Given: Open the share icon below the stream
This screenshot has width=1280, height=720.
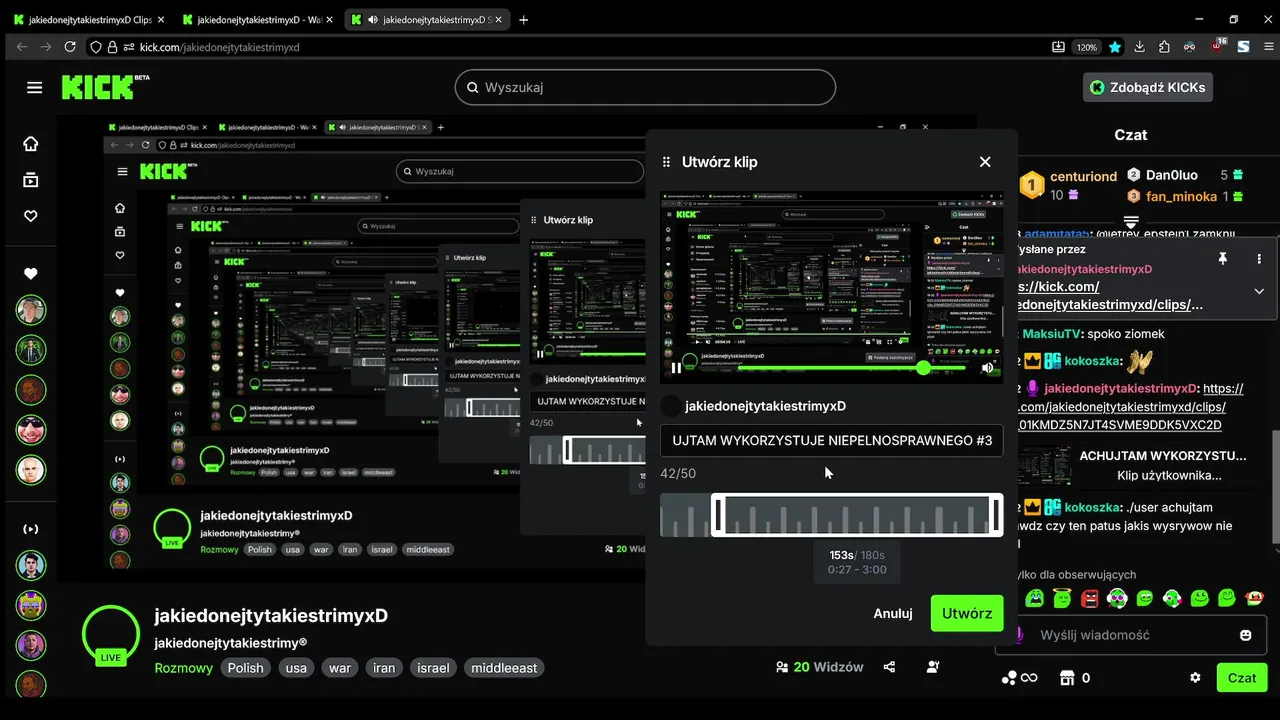Looking at the screenshot, I should coord(889,667).
